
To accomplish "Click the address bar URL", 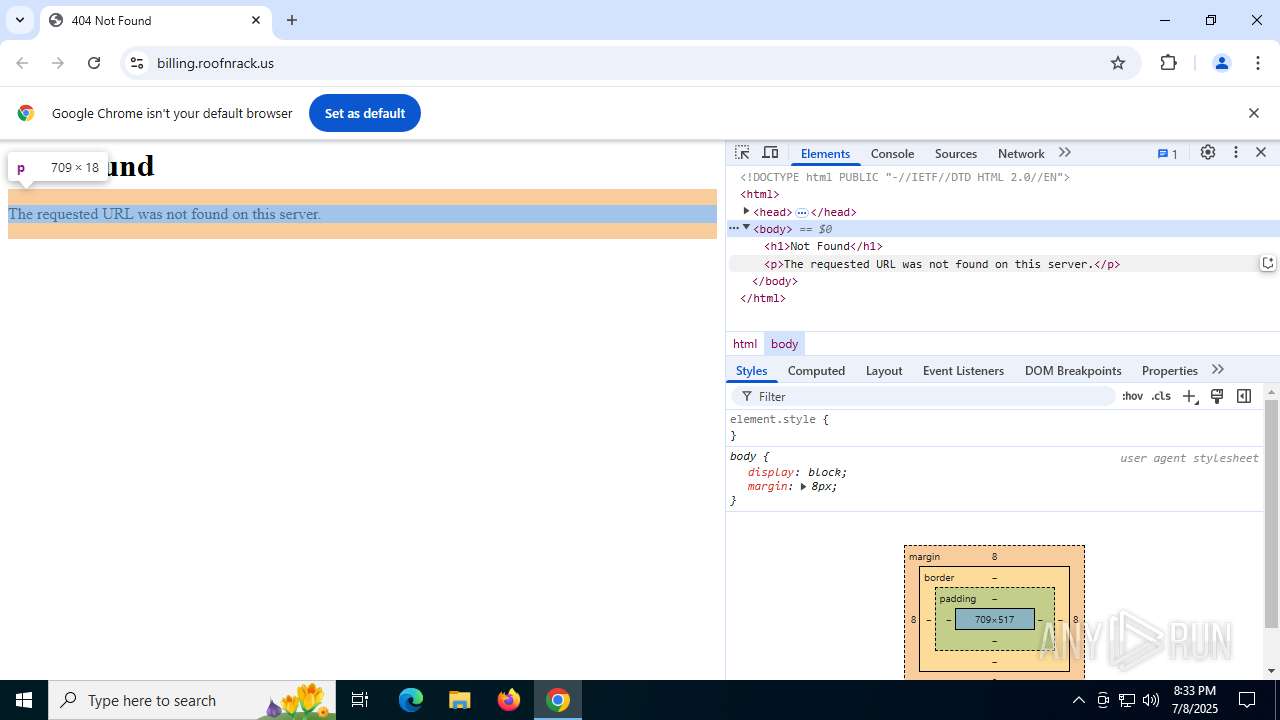I will click(215, 63).
